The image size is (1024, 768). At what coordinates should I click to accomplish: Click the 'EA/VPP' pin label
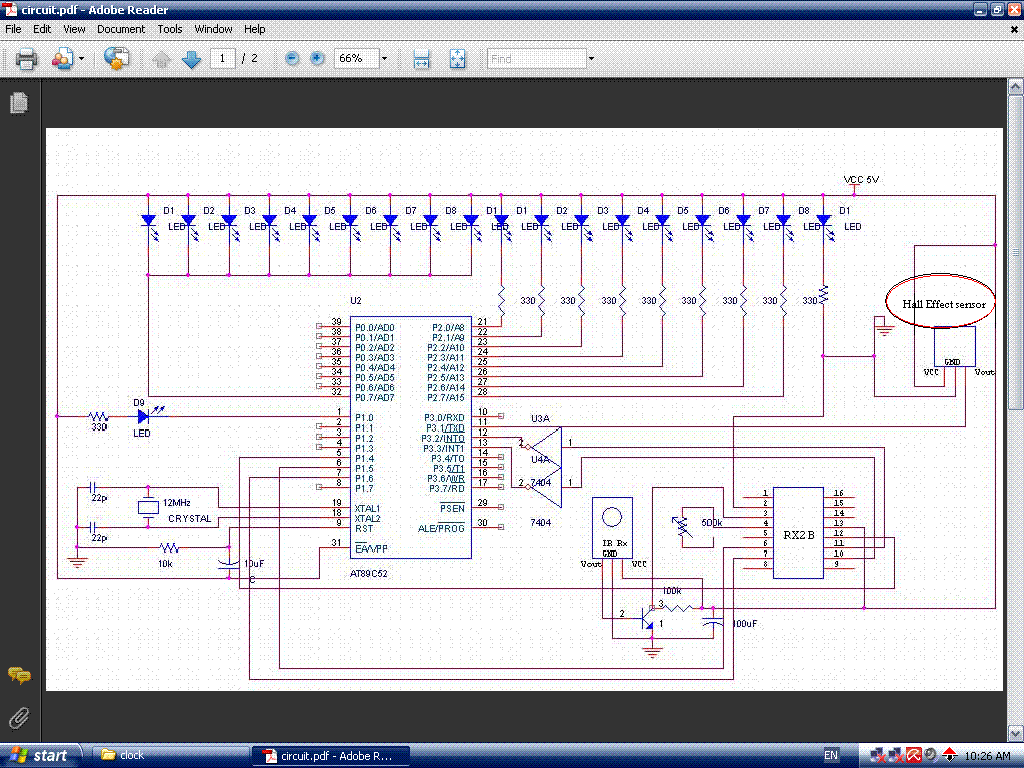(371, 549)
